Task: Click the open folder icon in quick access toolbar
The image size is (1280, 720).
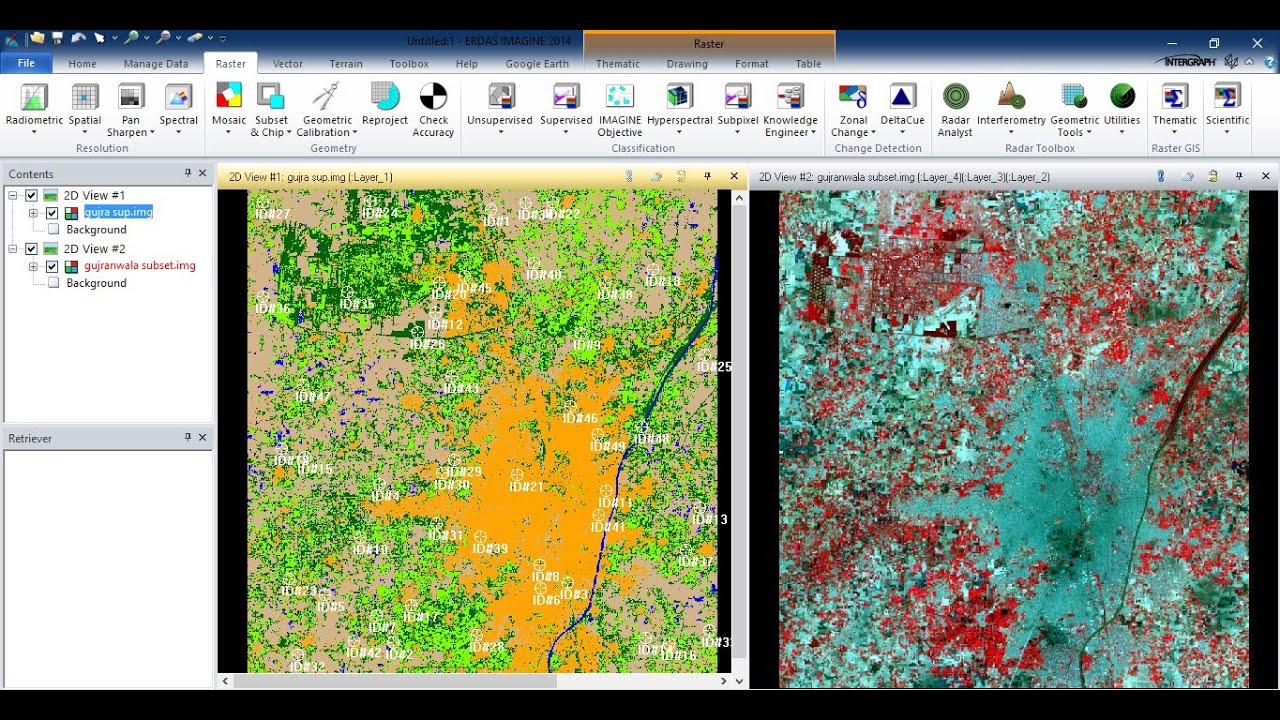Action: pyautogui.click(x=37, y=38)
